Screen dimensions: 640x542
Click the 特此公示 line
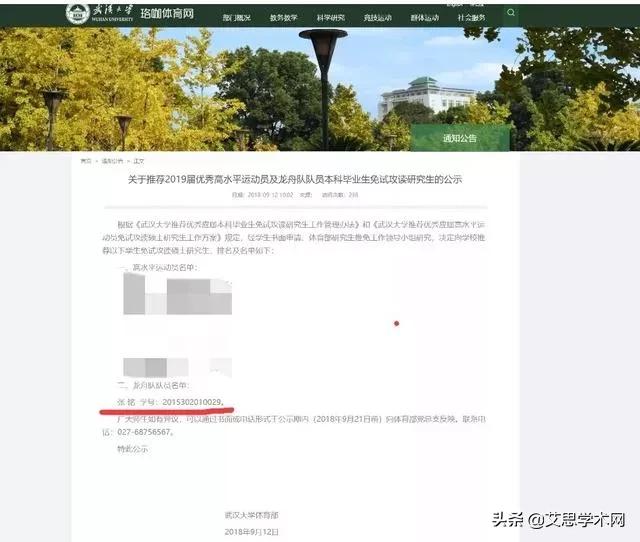tap(132, 449)
